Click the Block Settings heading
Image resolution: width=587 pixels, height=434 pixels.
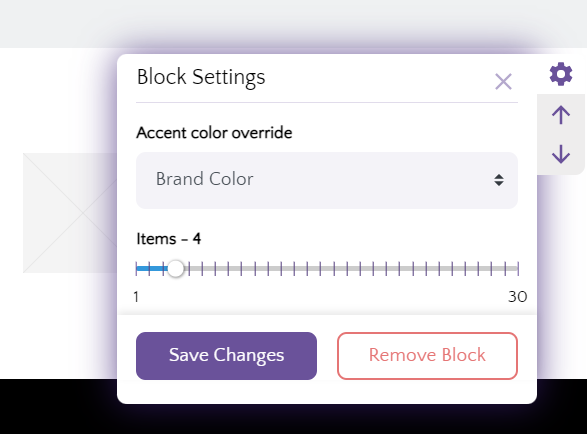(201, 77)
